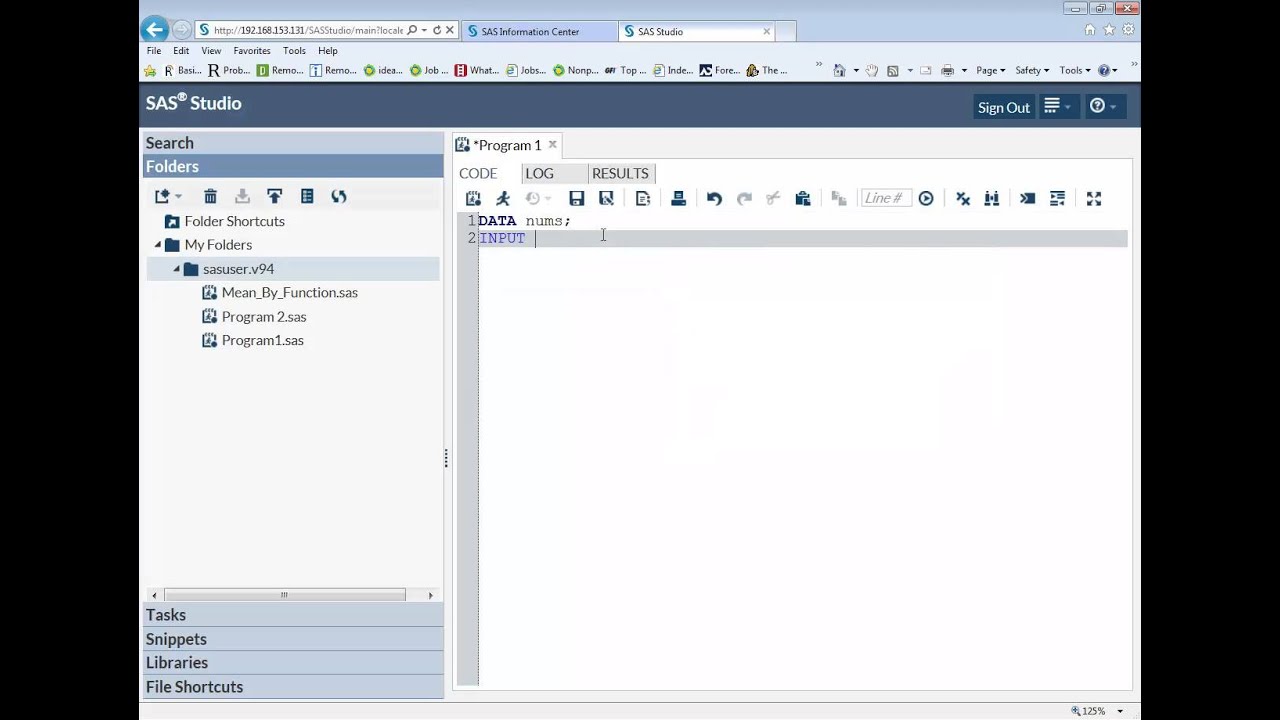Click the browser home icon

click(x=1089, y=30)
